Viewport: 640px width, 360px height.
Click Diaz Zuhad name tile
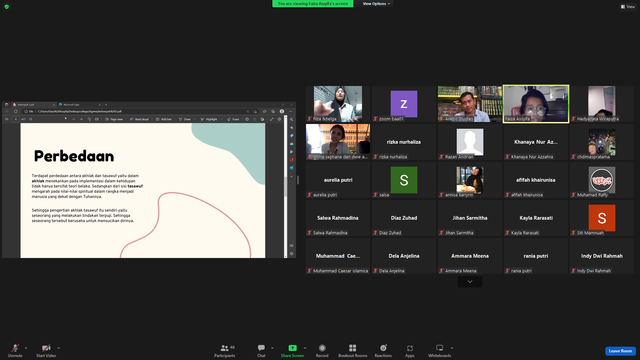point(404,218)
